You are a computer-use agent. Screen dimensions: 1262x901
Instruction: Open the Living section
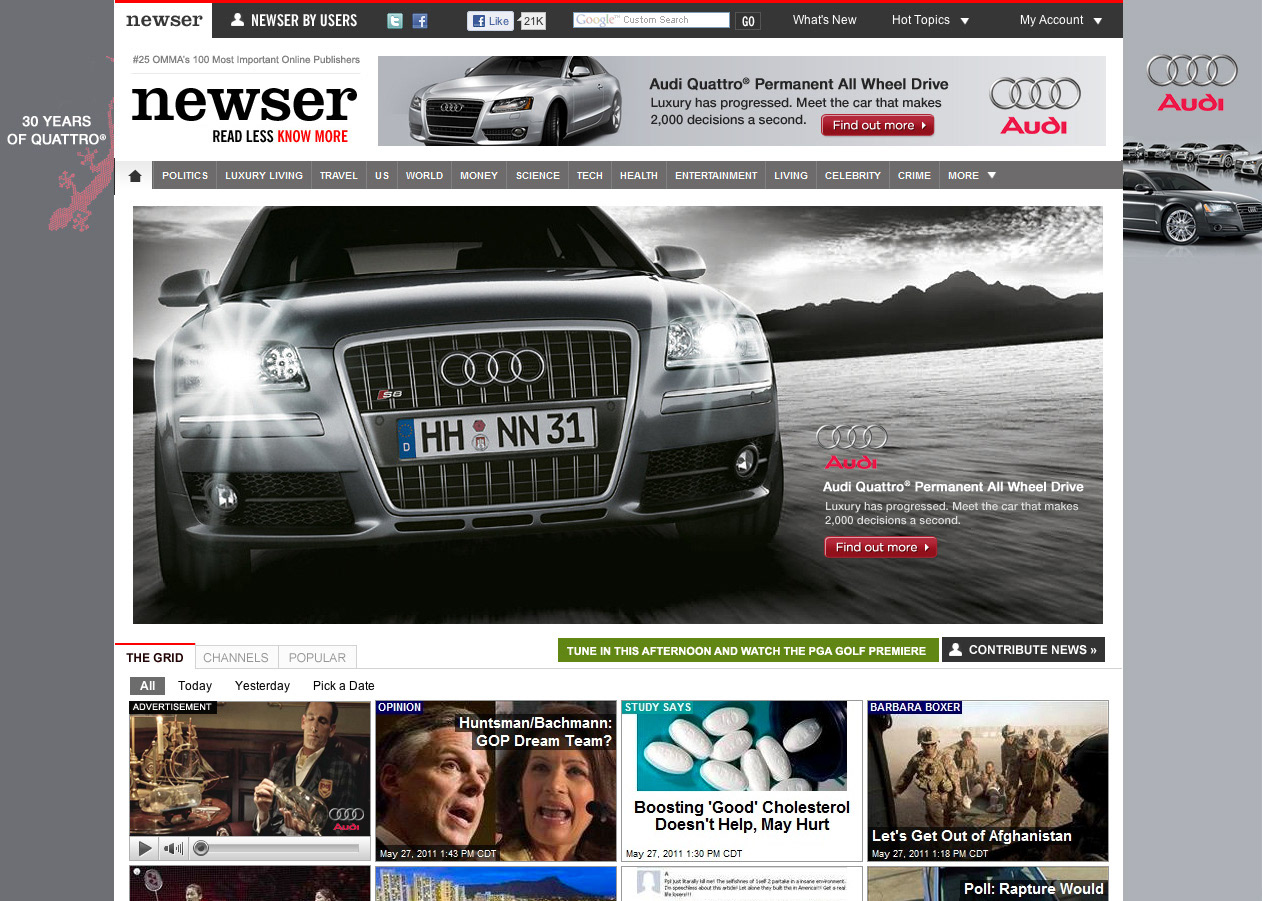point(791,176)
